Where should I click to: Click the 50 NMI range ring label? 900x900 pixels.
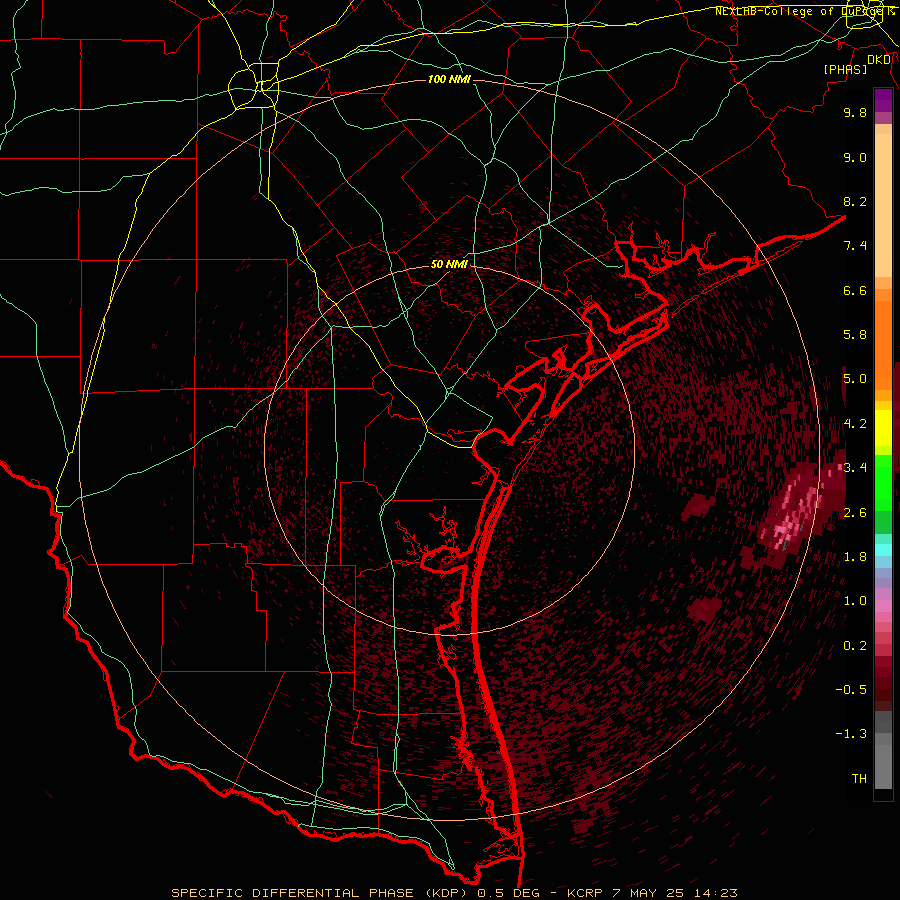coord(449,265)
